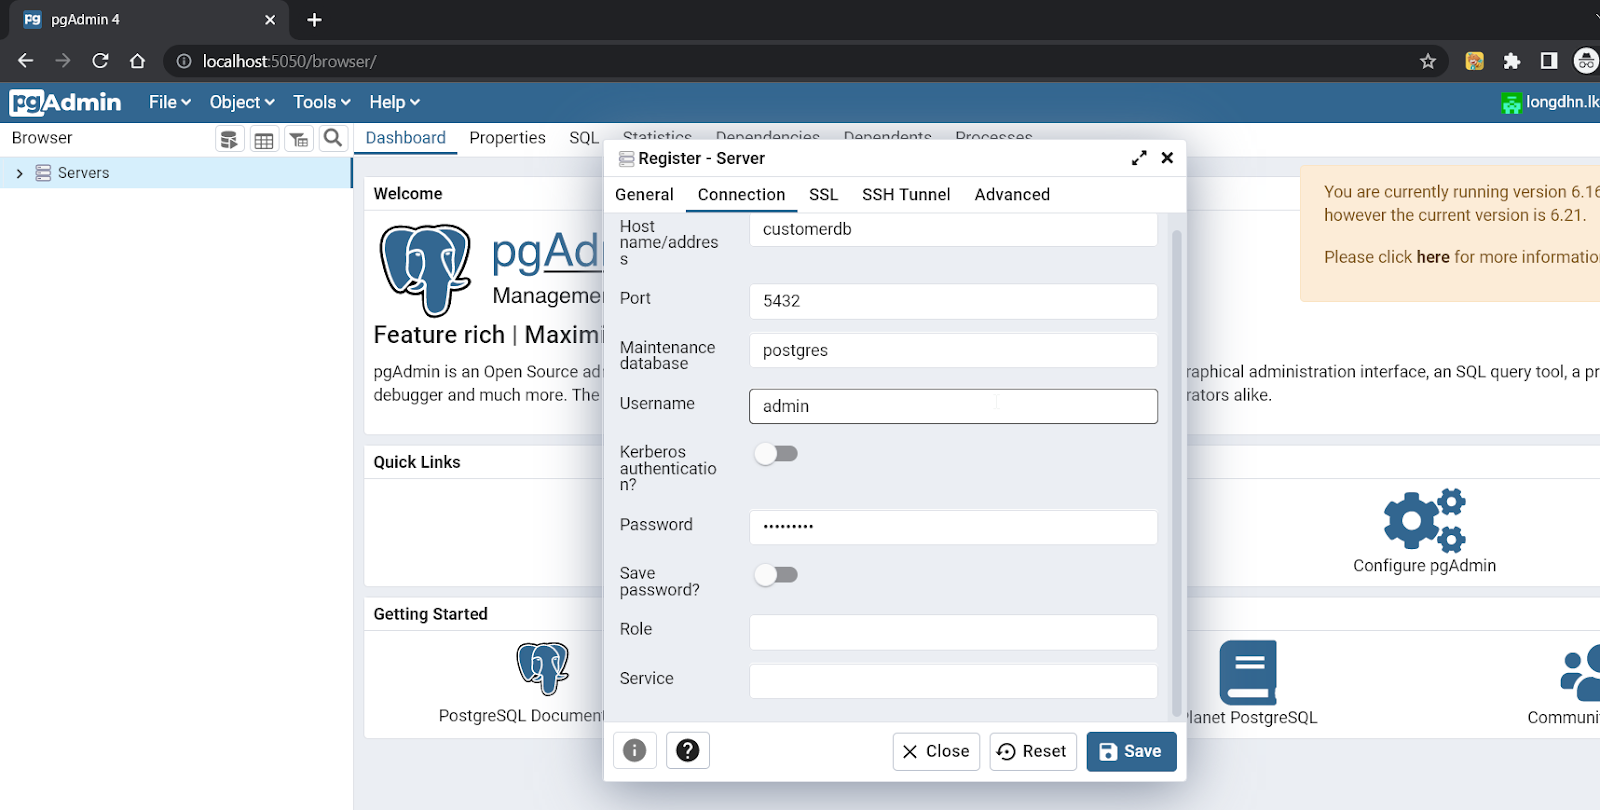Switch to the General tab in dialog
The image size is (1600, 810).
[644, 195]
